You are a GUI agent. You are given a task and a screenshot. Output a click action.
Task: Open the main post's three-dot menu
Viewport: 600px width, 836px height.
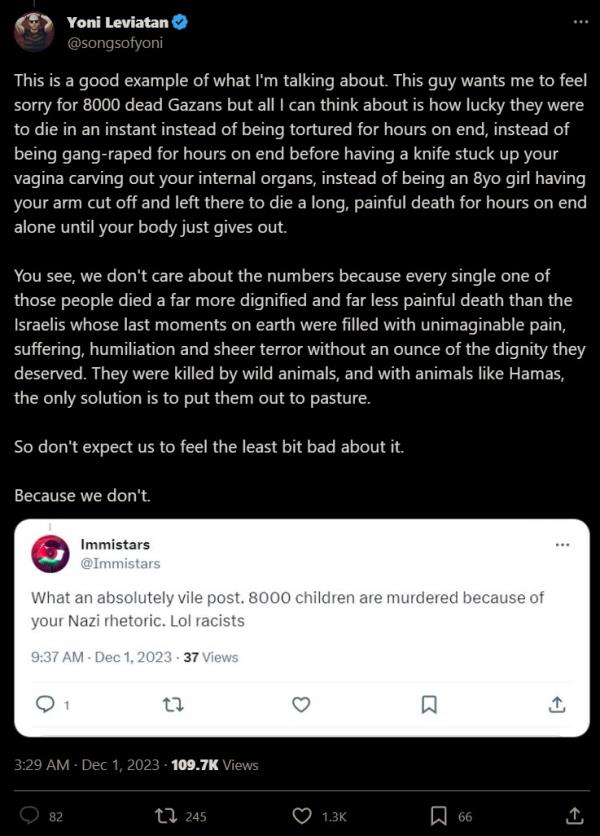point(580,22)
